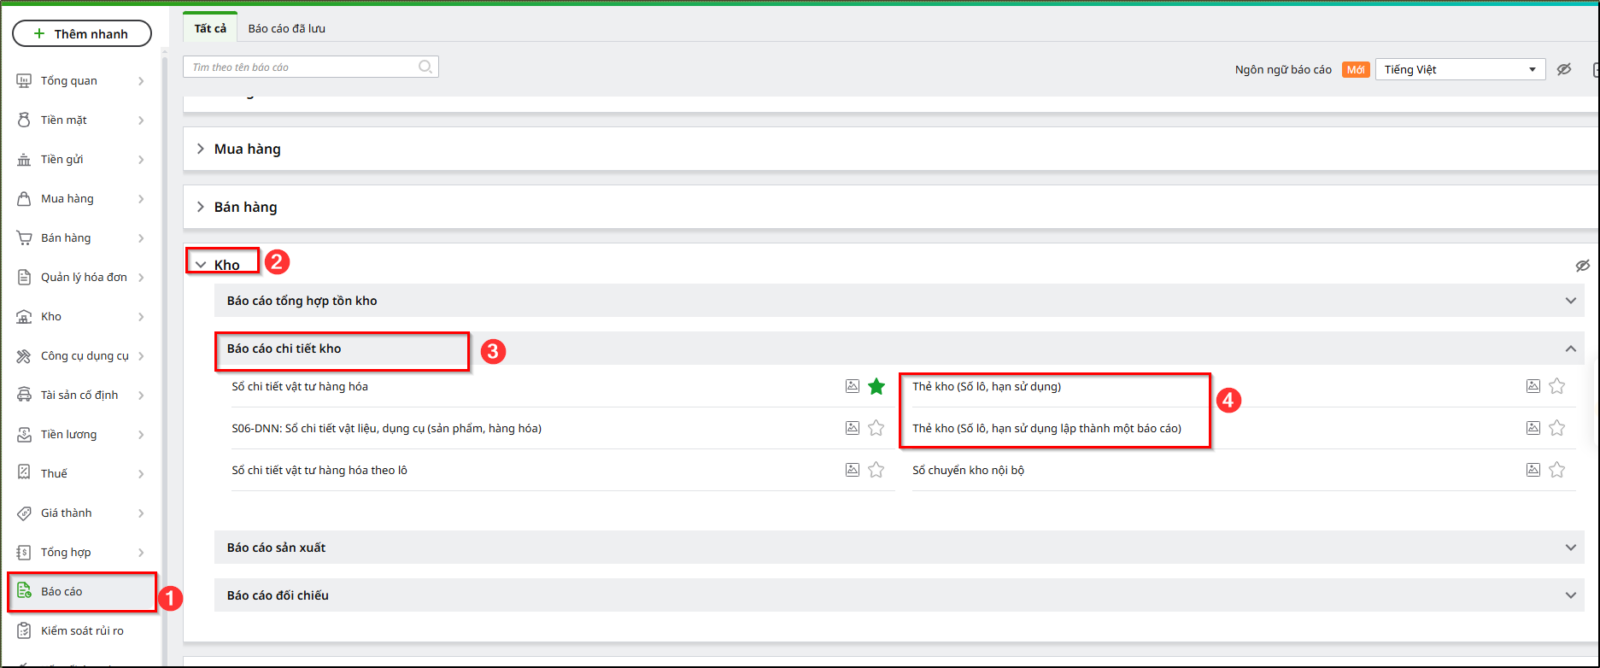Expand Báo cáo tổng hợp tồn kho section
Screen dimensions: 1600x668
click(x=1570, y=301)
